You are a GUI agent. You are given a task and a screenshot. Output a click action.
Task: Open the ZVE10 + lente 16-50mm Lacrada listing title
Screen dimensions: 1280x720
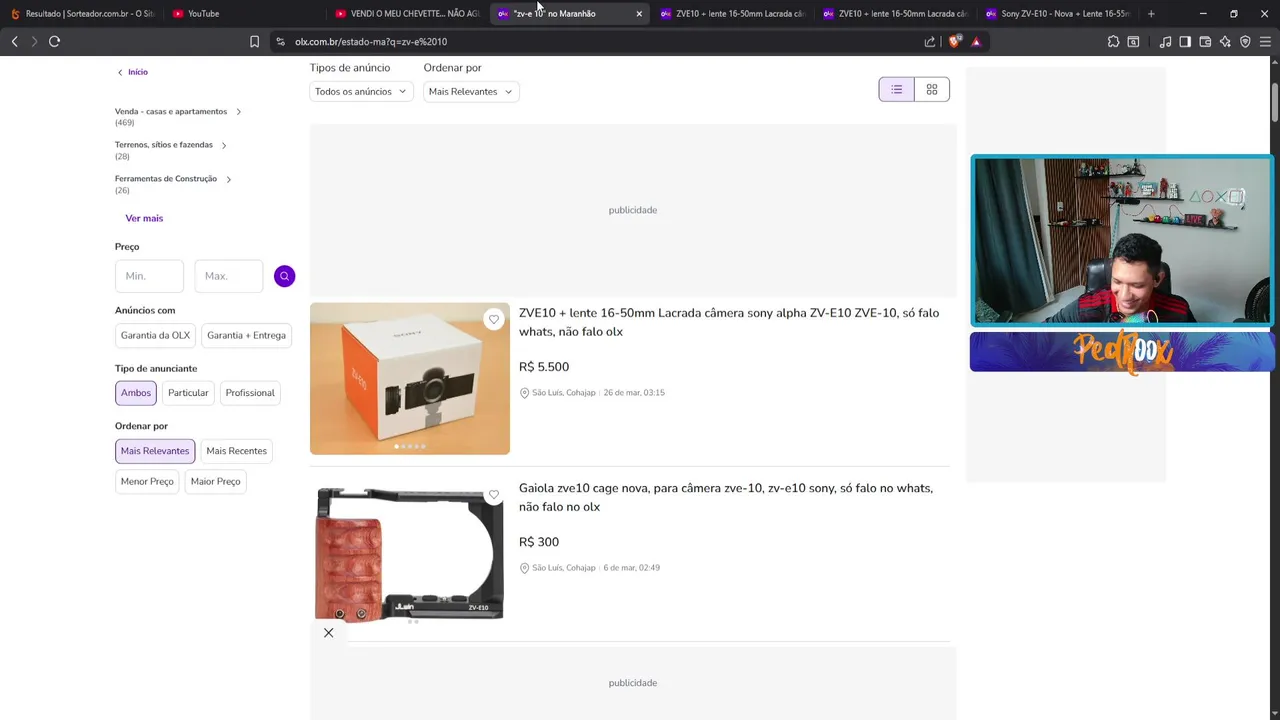click(x=729, y=322)
